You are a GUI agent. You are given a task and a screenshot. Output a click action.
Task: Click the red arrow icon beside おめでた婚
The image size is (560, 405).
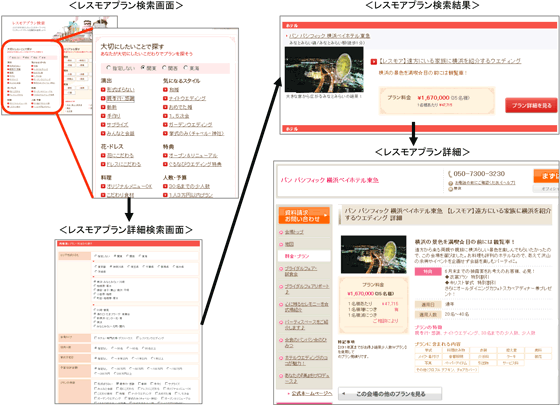(165, 107)
